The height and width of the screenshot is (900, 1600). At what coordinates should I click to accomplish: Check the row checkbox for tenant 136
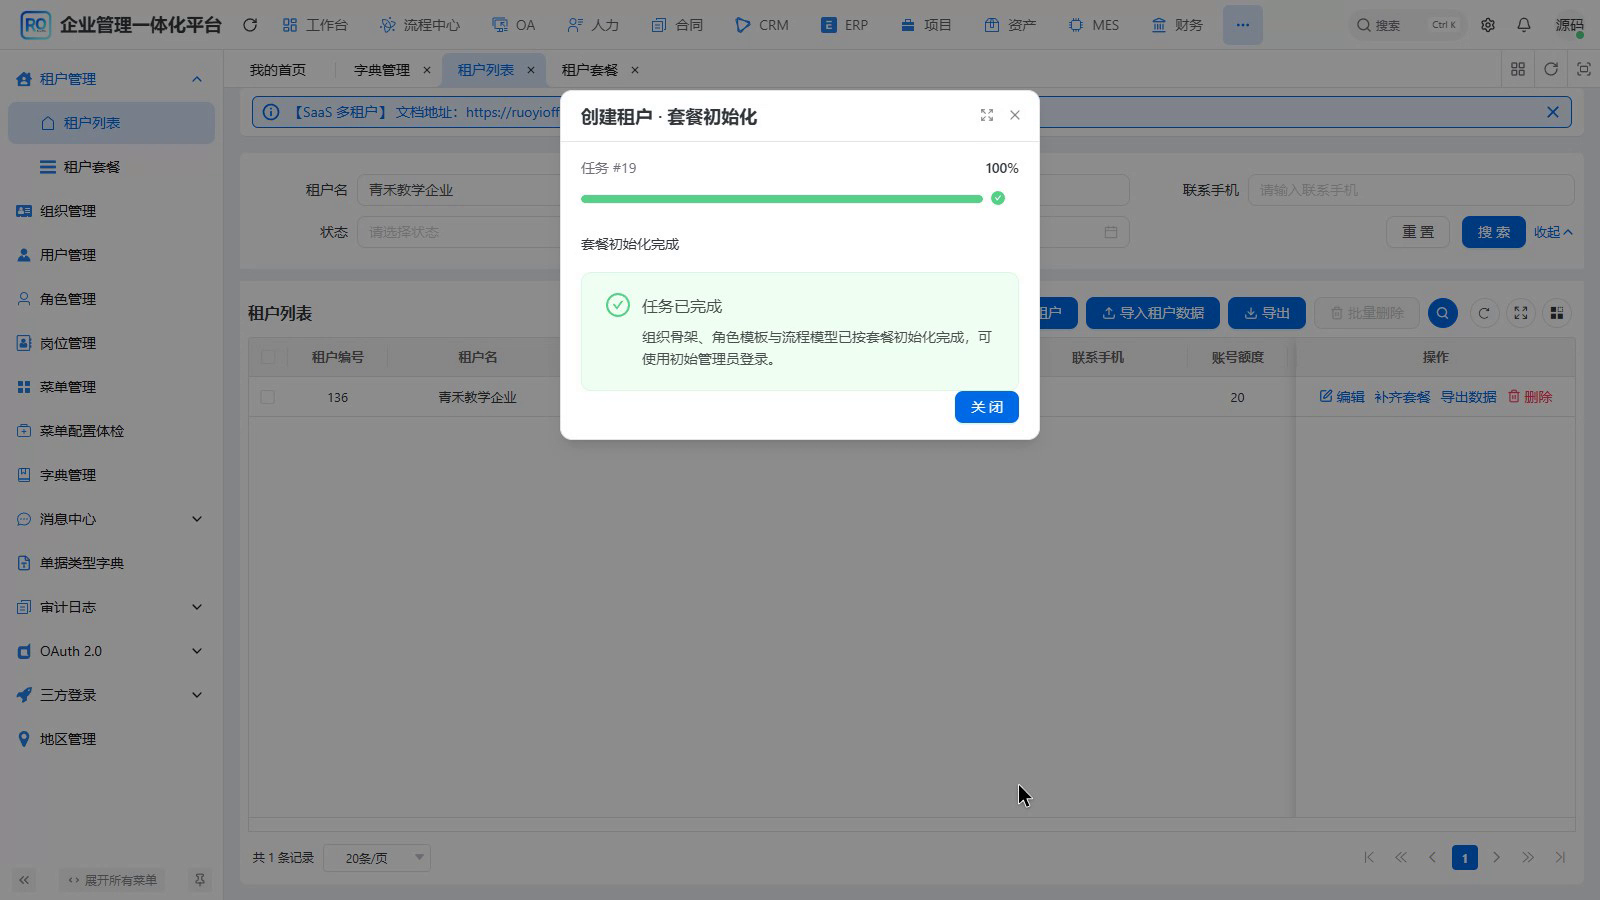tap(268, 397)
